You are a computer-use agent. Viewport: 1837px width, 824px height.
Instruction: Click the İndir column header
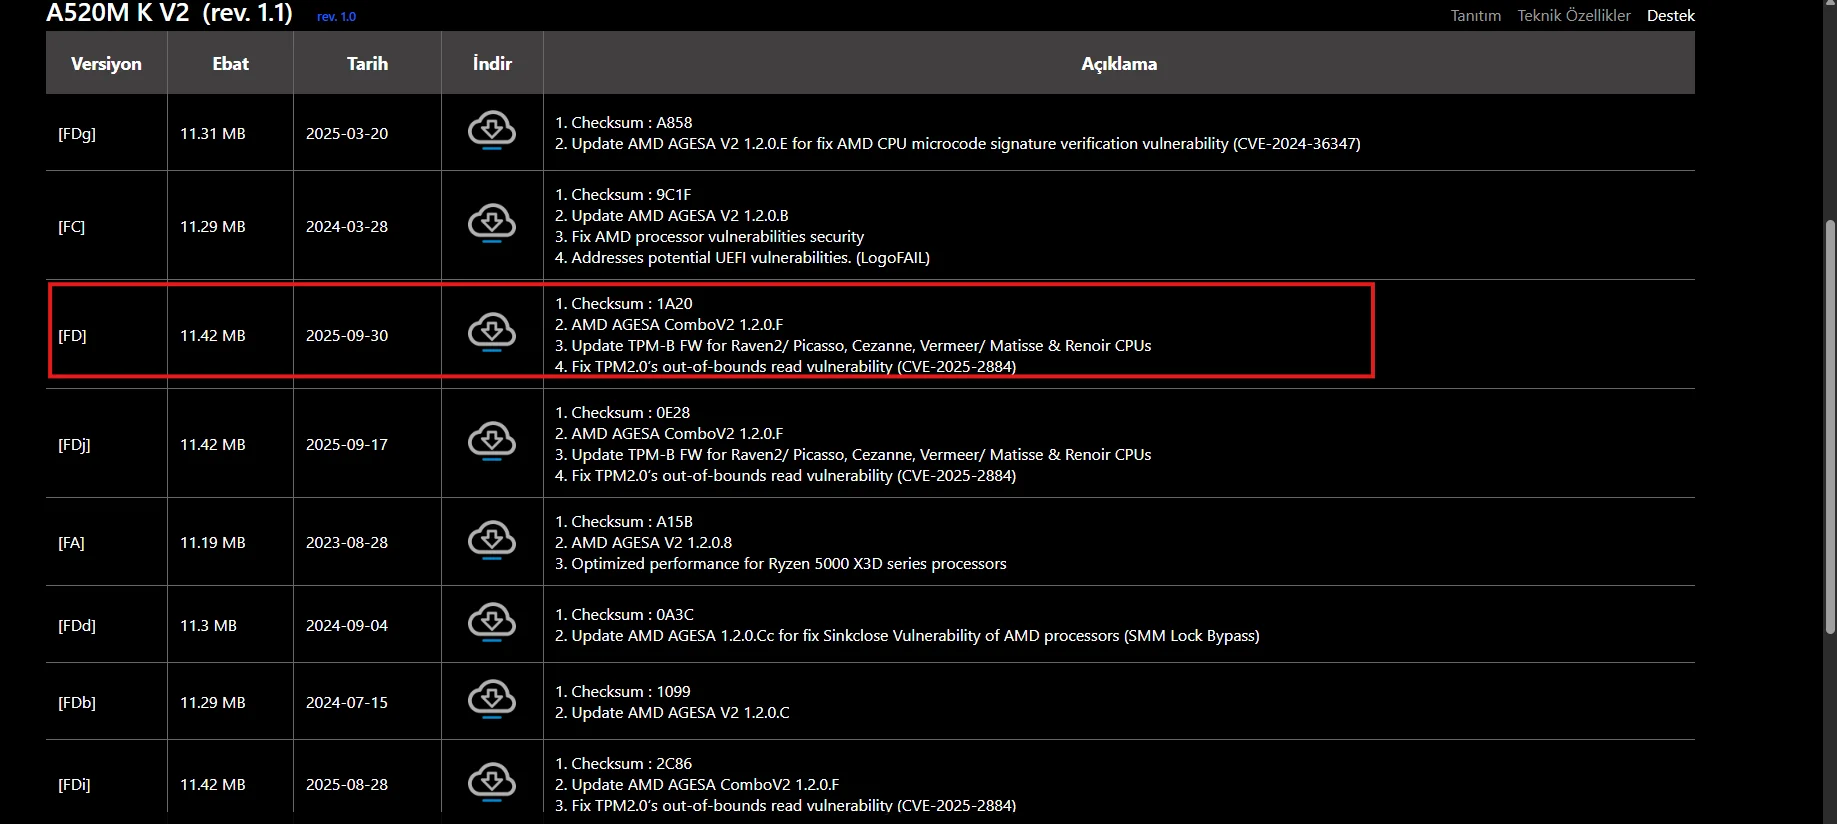pyautogui.click(x=492, y=63)
